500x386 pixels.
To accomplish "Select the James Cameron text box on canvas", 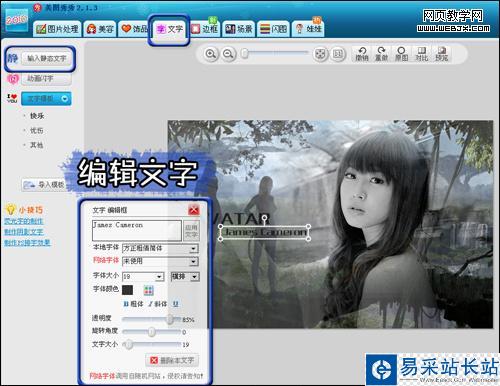I will (264, 232).
